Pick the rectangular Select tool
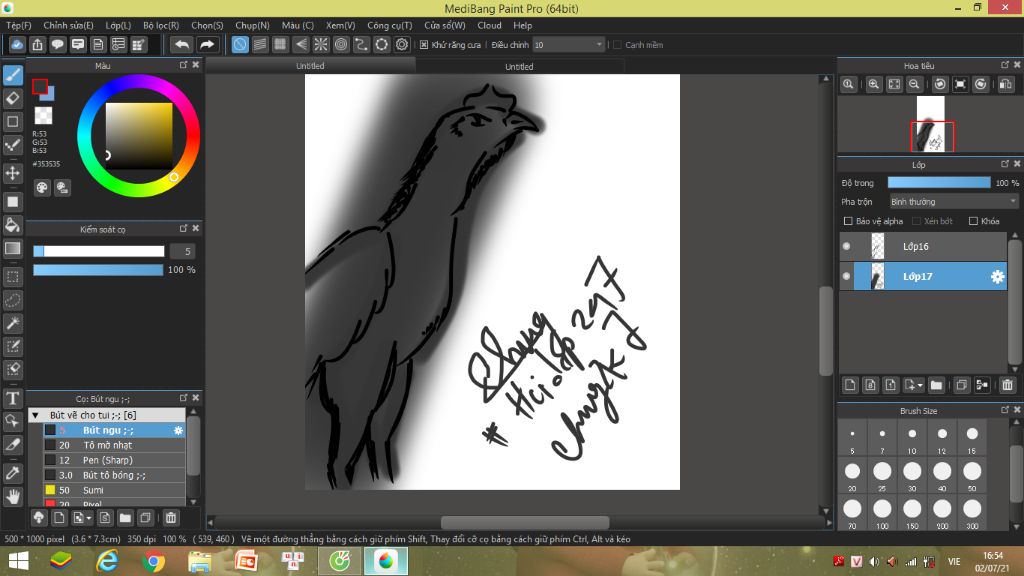 pos(12,277)
